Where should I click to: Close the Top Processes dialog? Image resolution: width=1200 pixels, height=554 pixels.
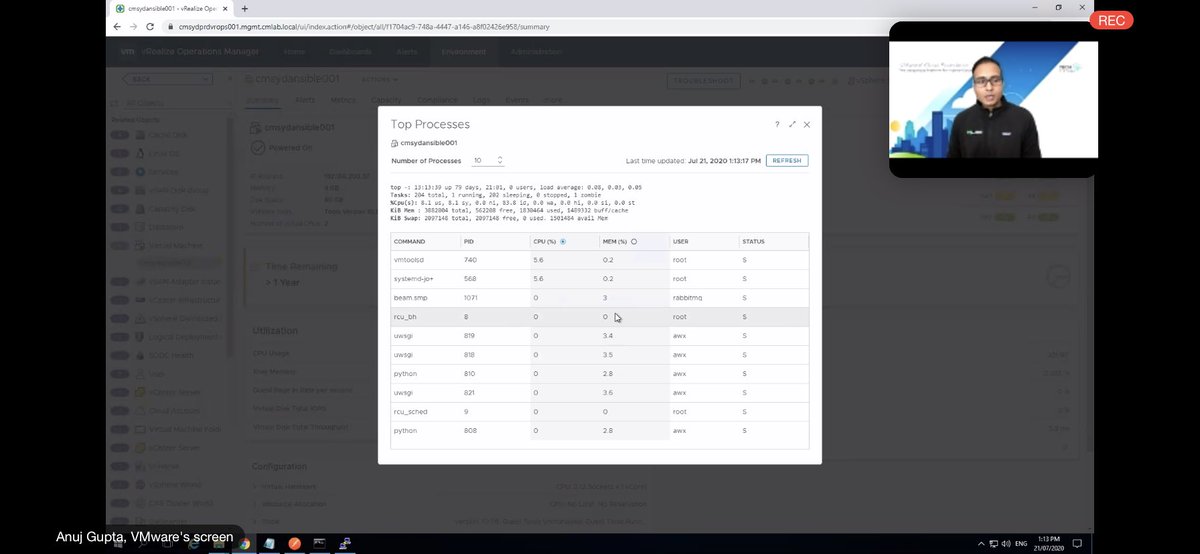807,125
